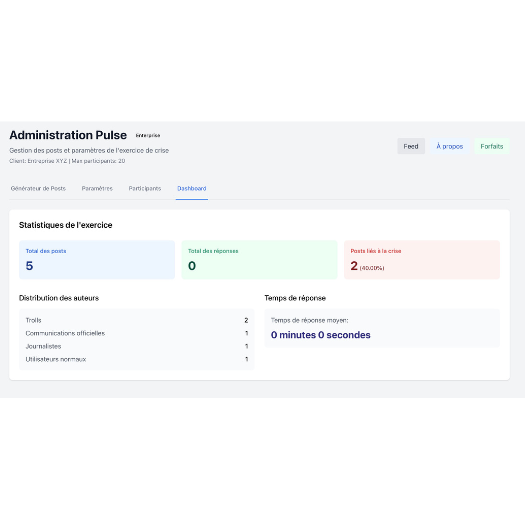The image size is (525, 525).
Task: Select the Journalistes row
Action: point(137,346)
